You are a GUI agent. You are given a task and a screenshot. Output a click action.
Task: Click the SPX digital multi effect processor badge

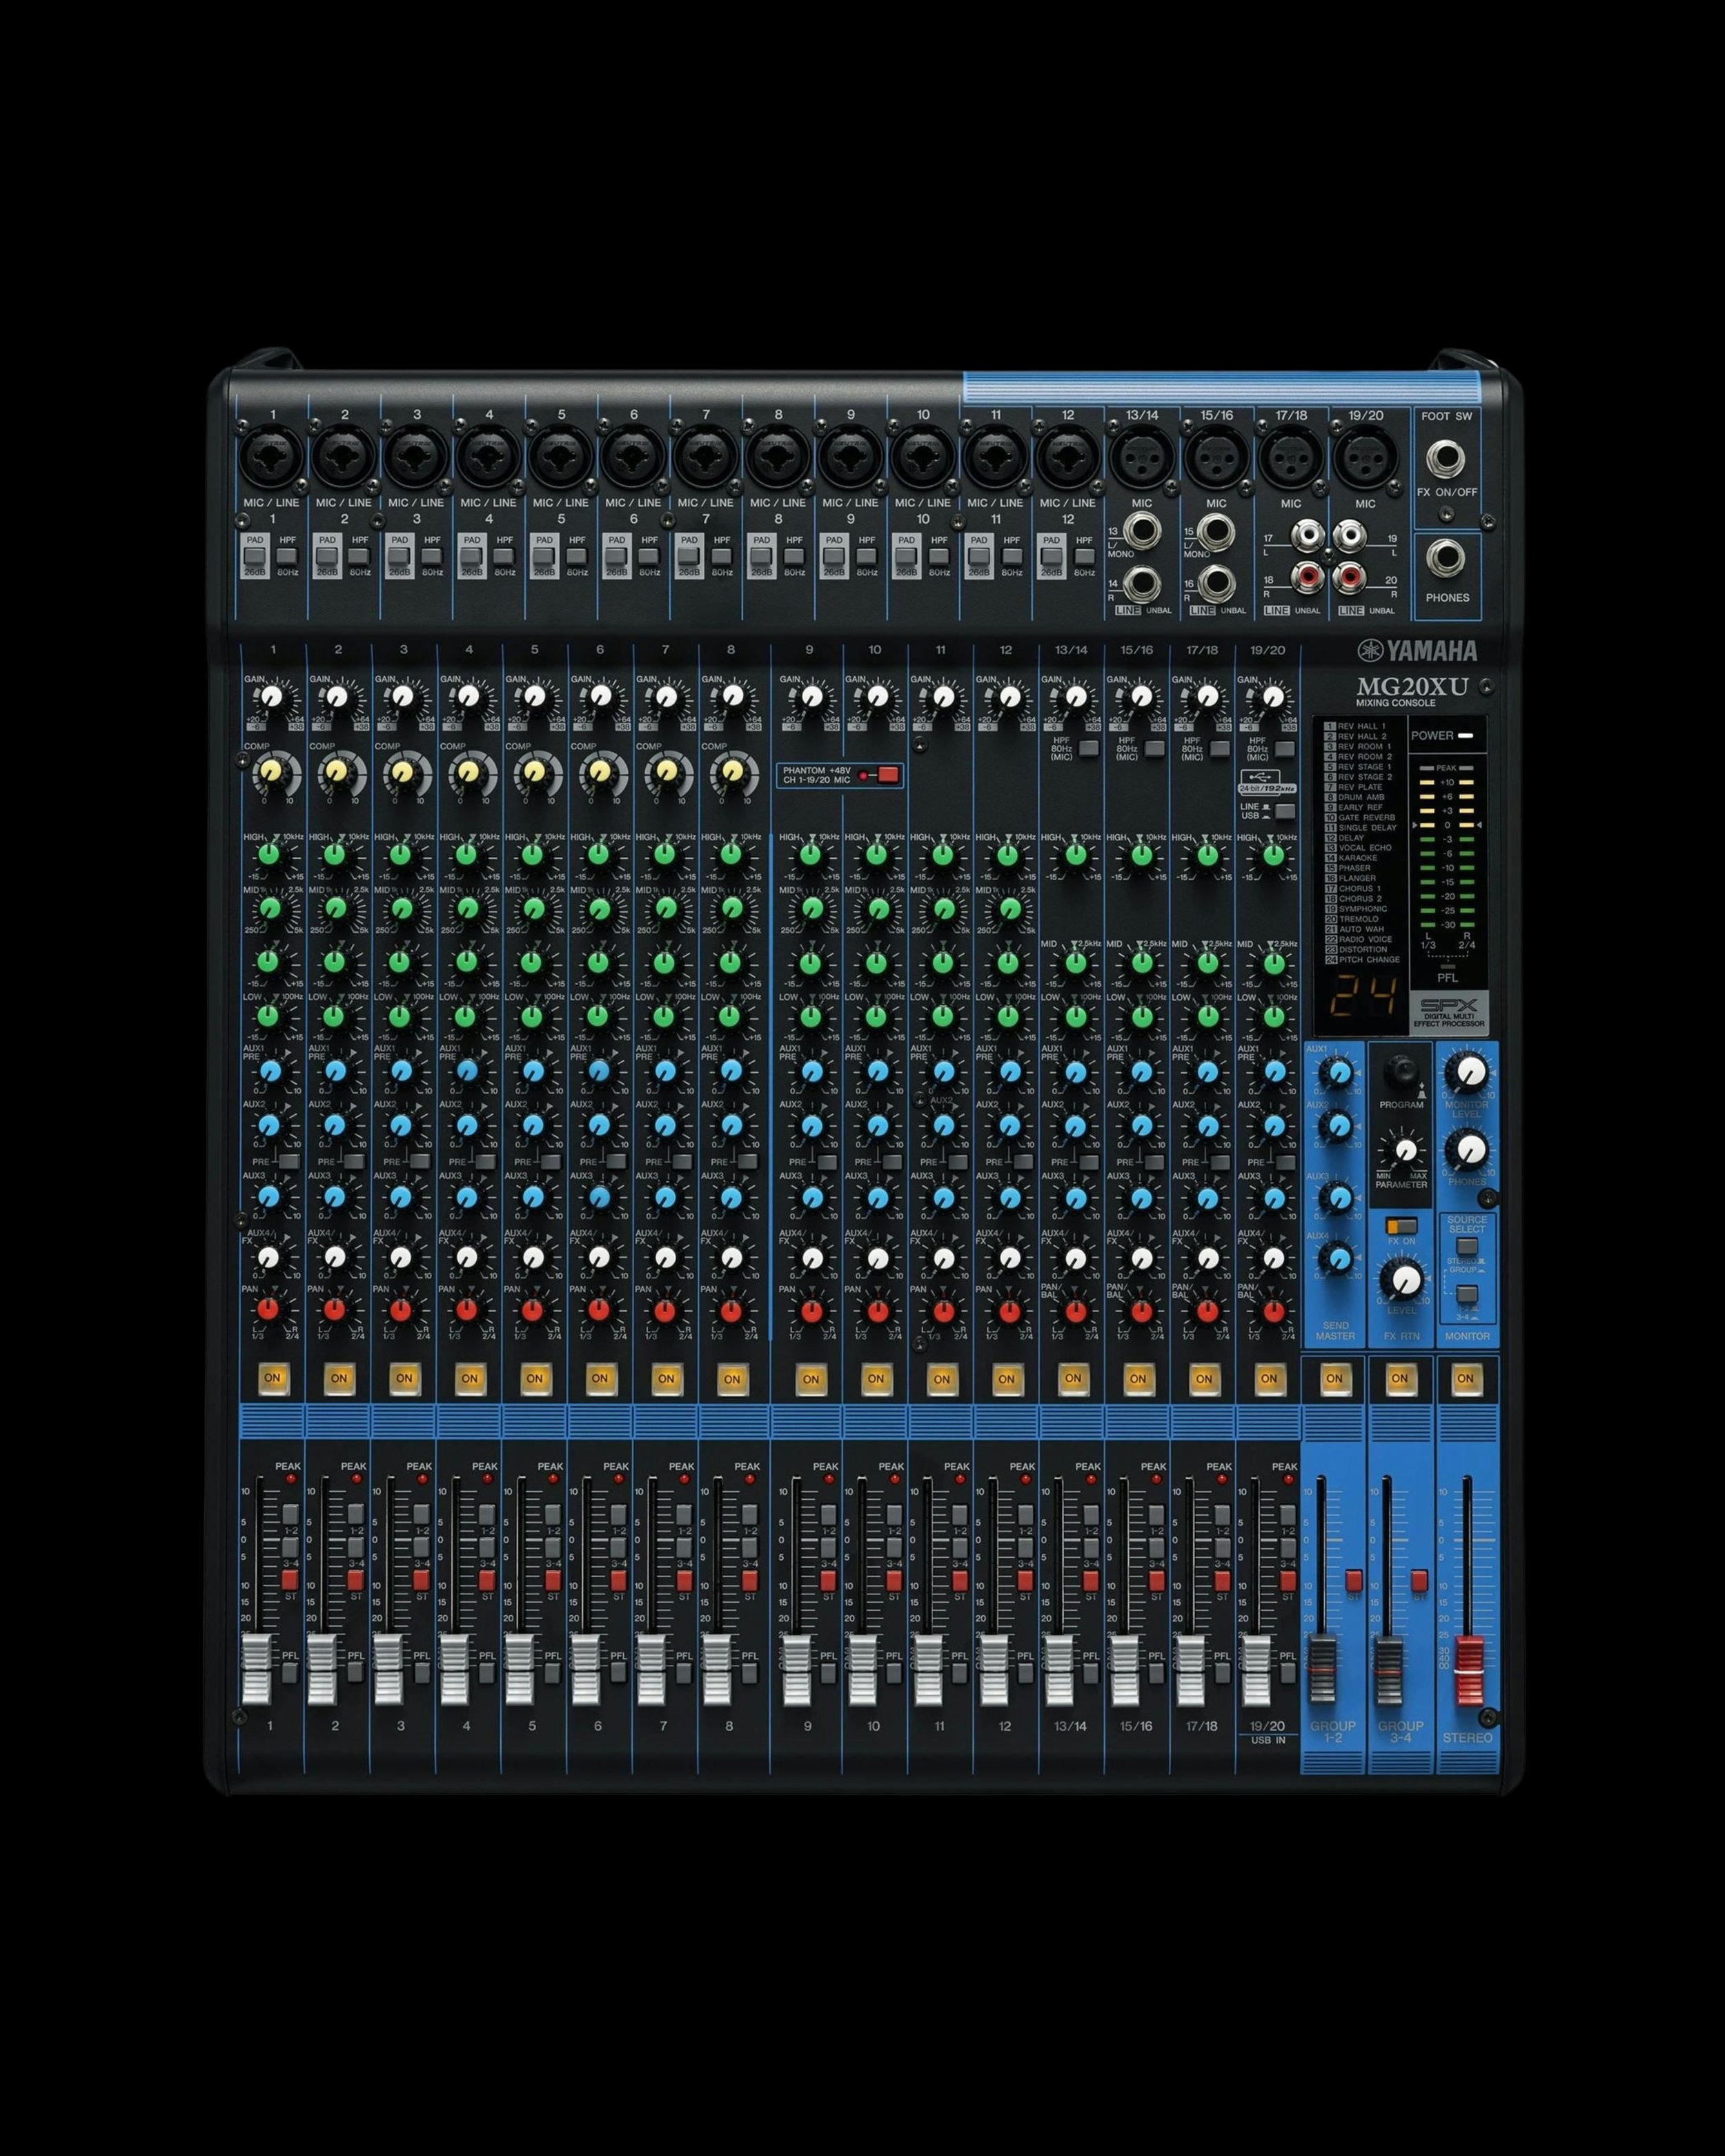[1448, 1014]
